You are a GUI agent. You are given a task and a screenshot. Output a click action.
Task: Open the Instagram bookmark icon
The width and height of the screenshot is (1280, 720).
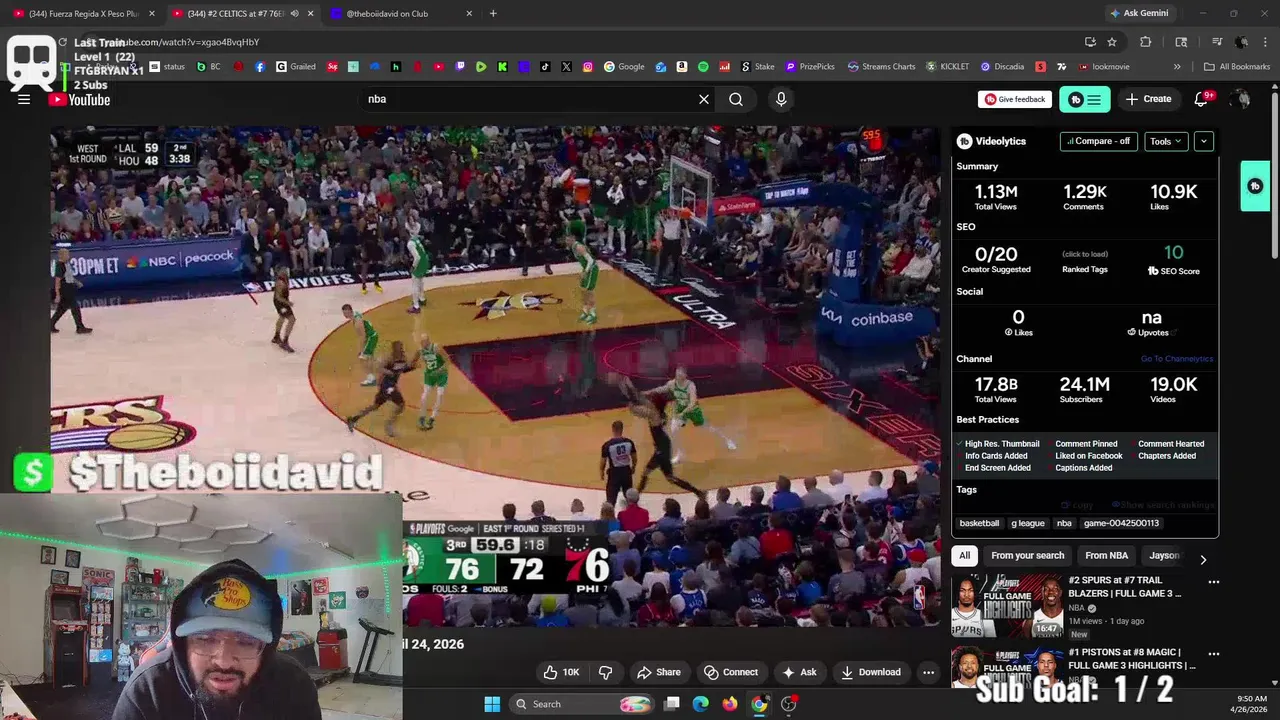tap(588, 67)
